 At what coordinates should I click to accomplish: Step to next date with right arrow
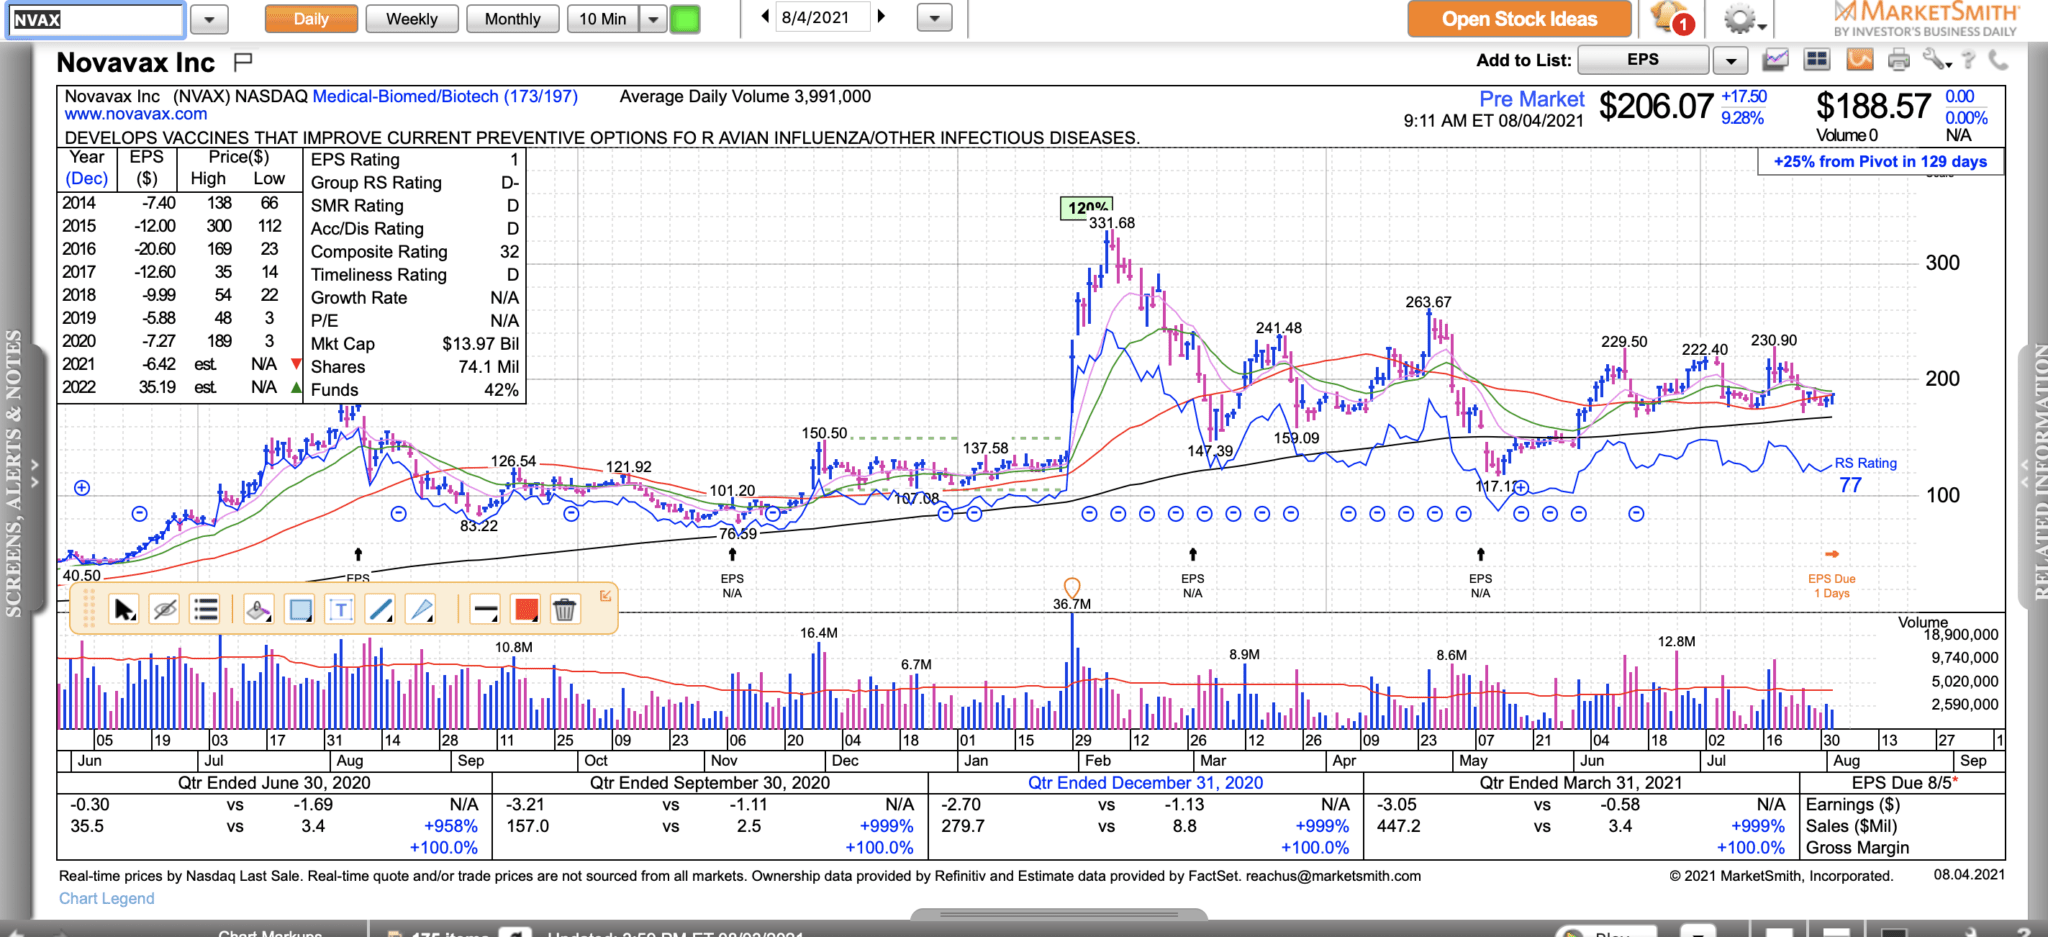881,17
